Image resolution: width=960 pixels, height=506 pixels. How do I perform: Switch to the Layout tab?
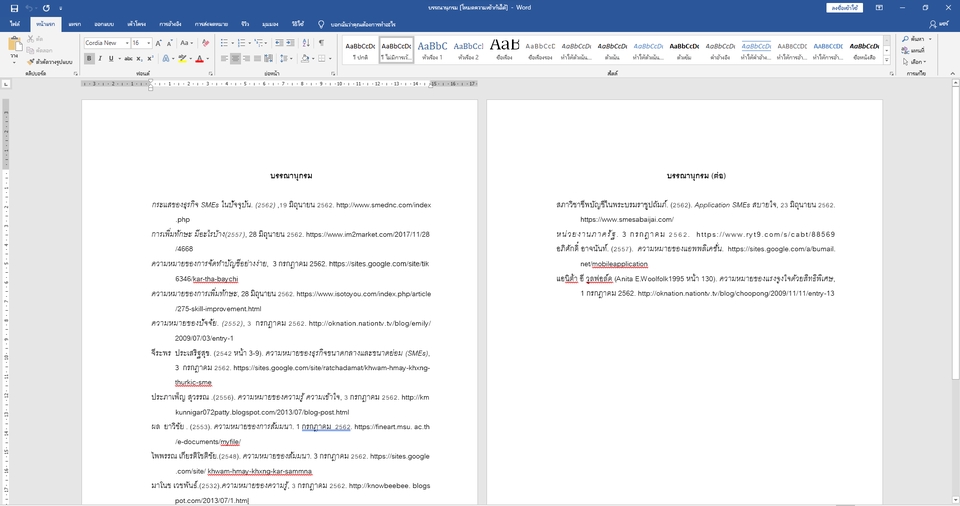(137, 25)
